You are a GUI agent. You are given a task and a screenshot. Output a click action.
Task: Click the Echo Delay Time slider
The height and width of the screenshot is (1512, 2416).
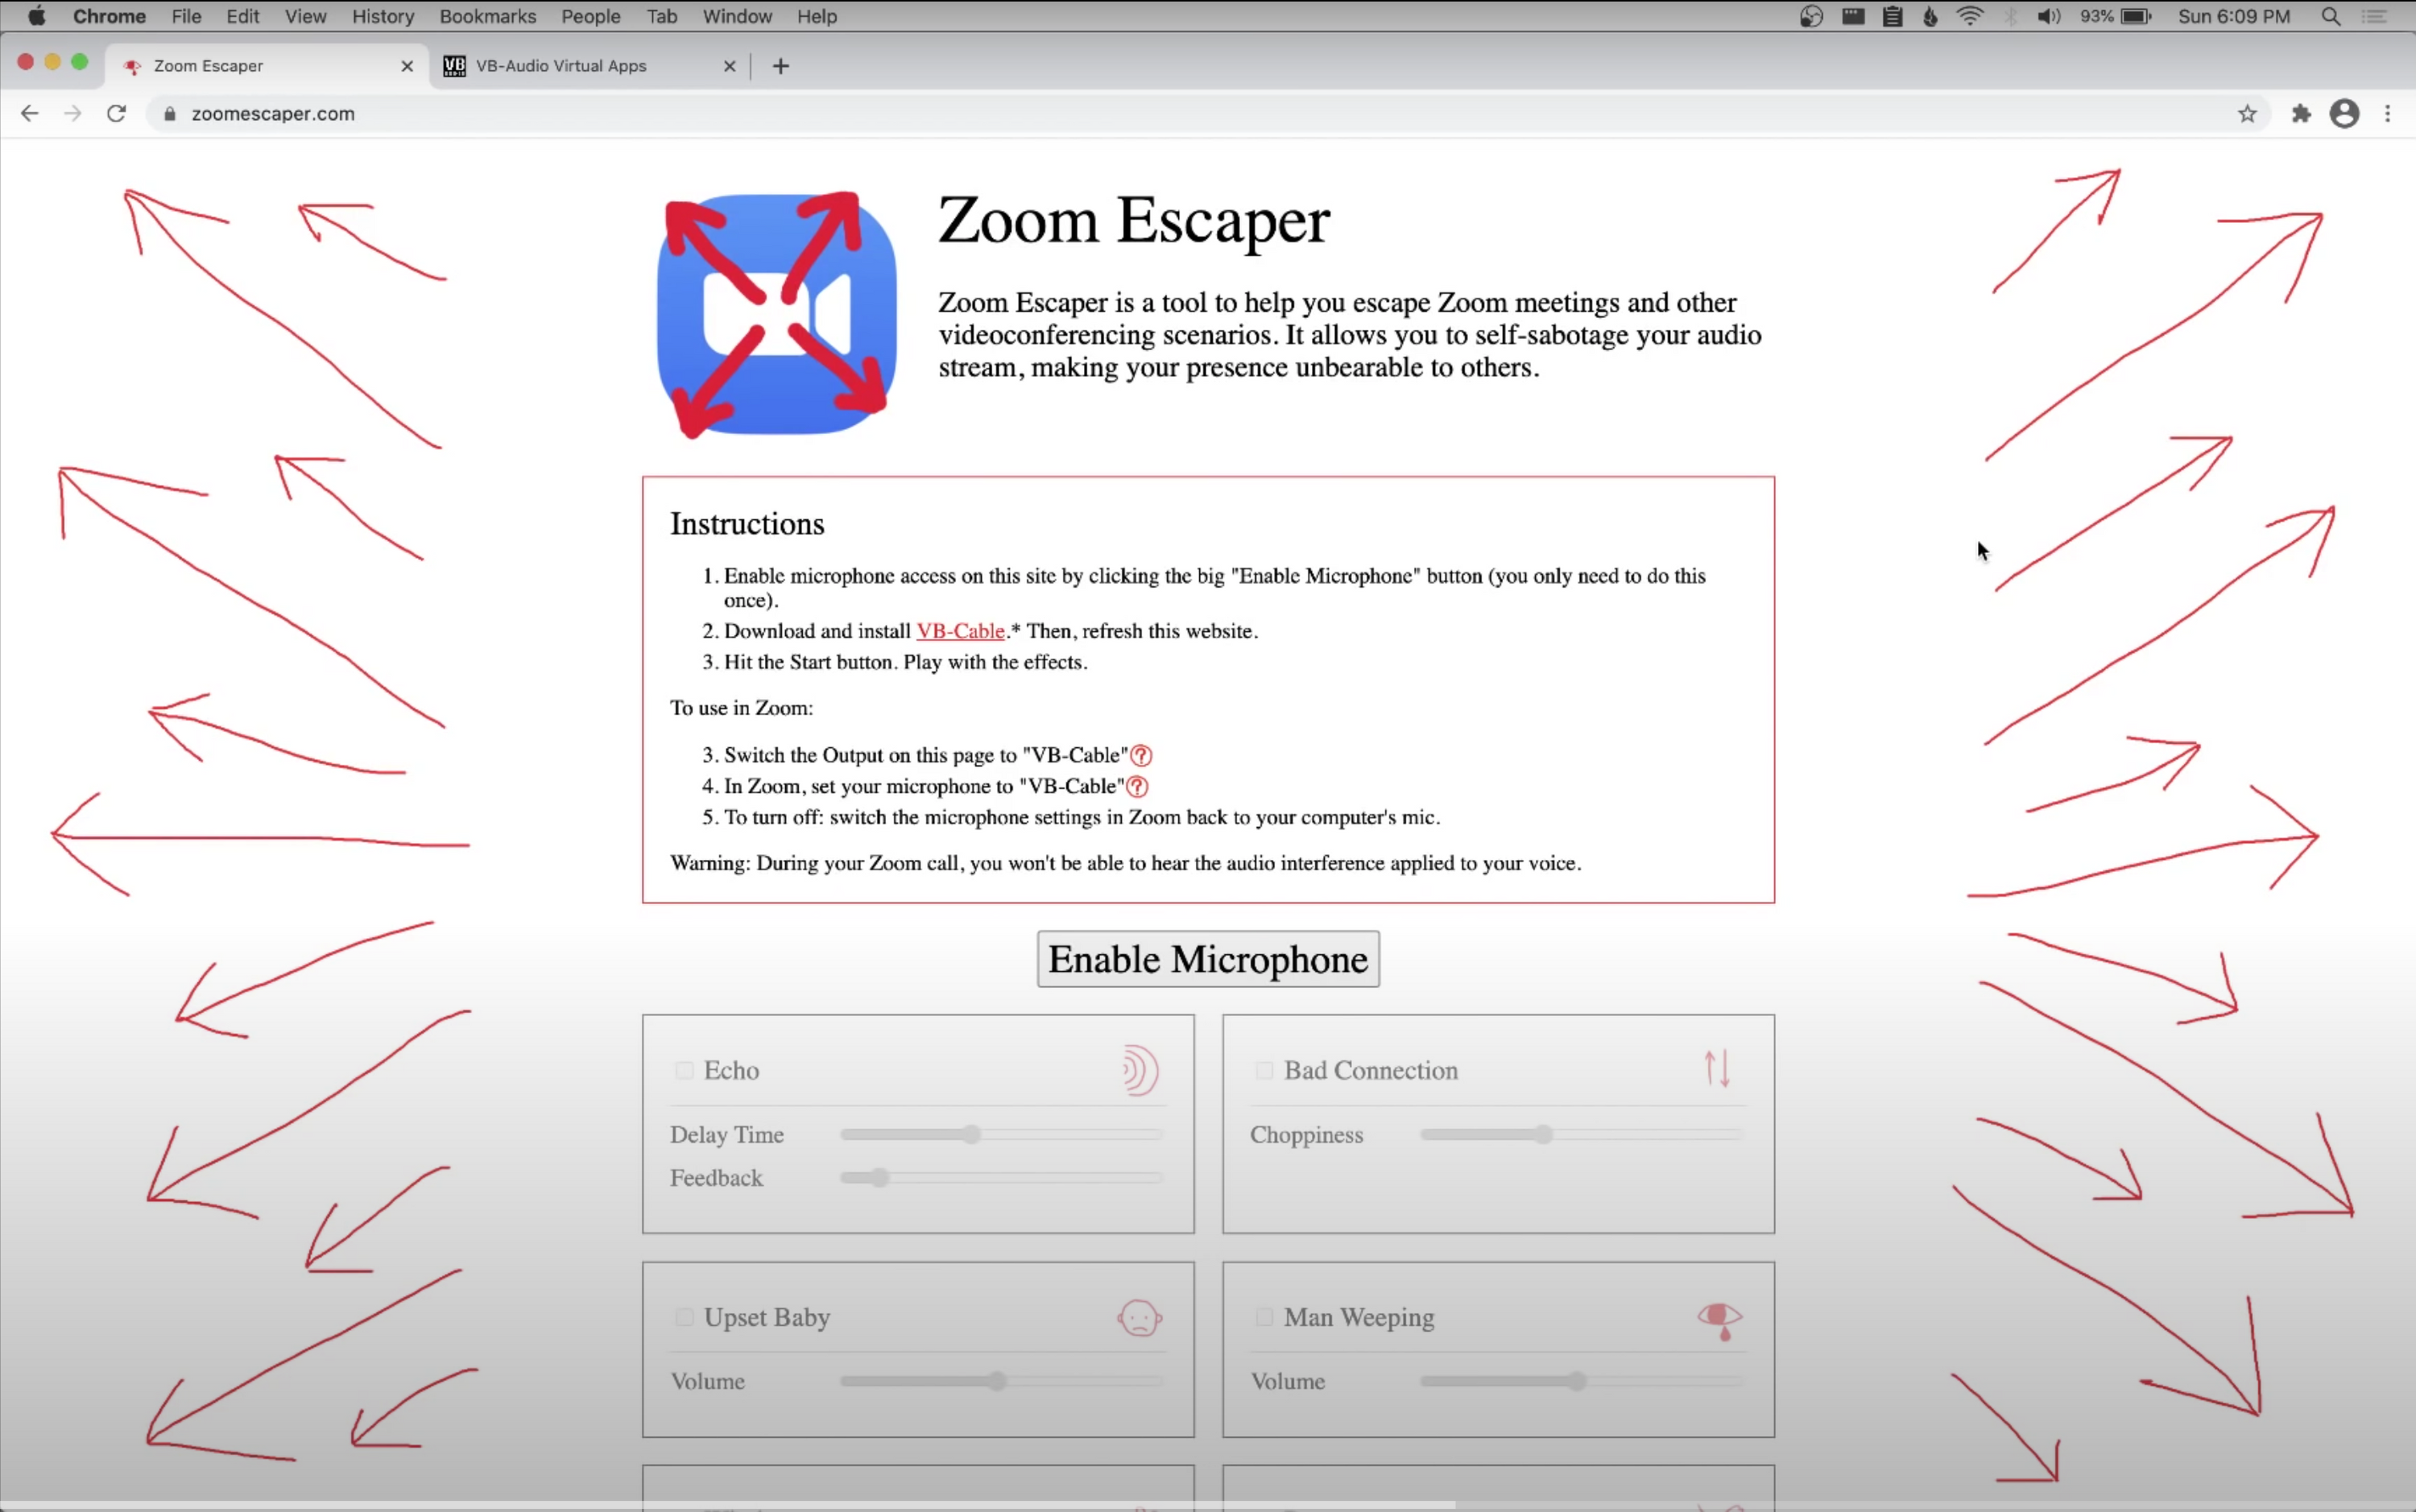click(1001, 1134)
